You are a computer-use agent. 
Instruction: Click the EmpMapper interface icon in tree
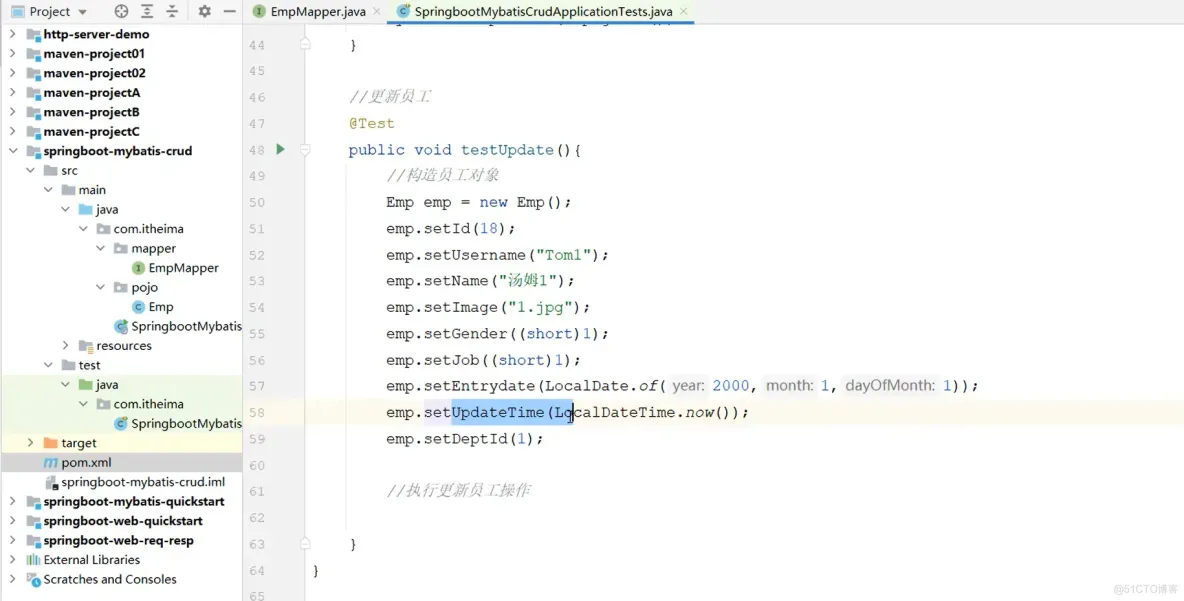point(138,267)
